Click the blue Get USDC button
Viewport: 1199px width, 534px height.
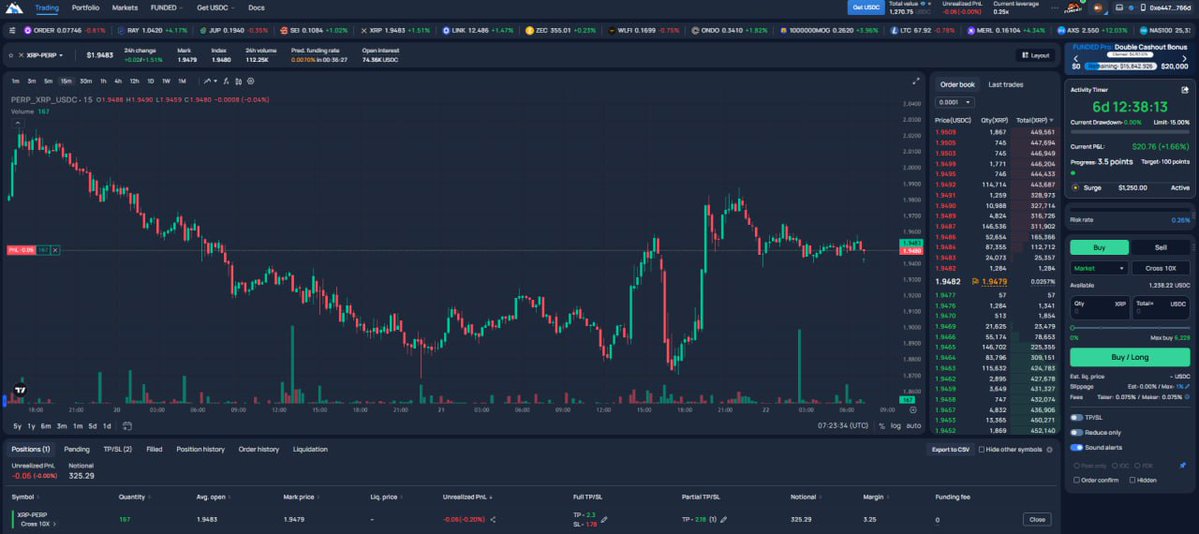click(866, 8)
